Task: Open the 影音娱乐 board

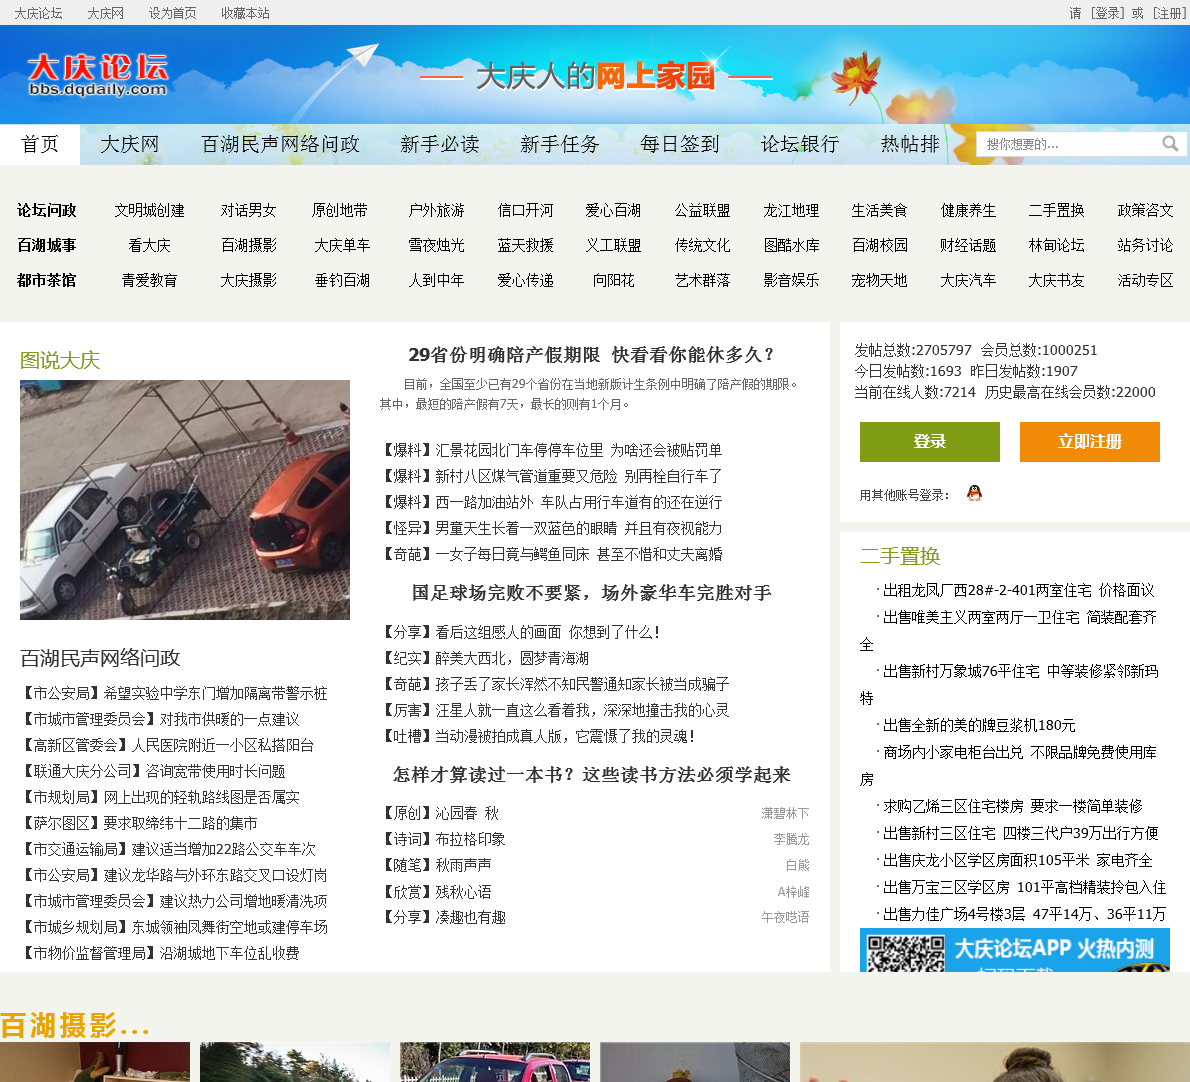Action: [x=791, y=280]
